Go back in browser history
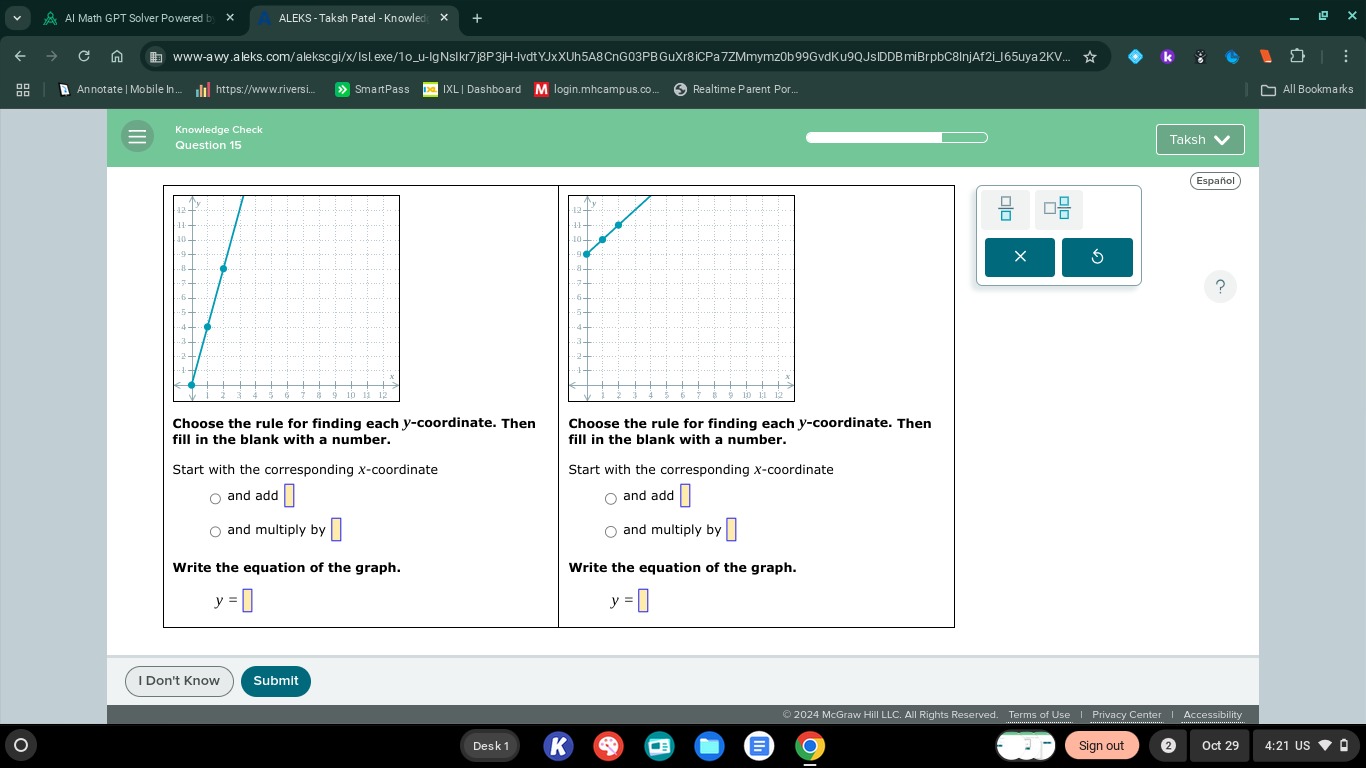Image resolution: width=1366 pixels, height=768 pixels. [21, 57]
